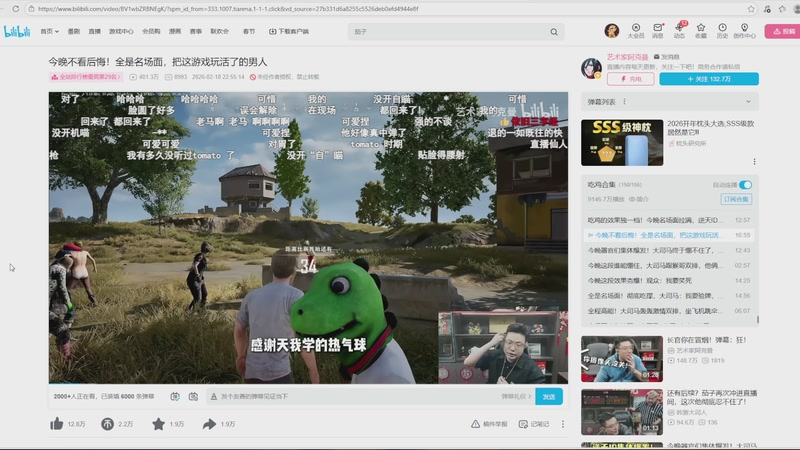
Task: Reload the page in the browser
Action: point(16,9)
